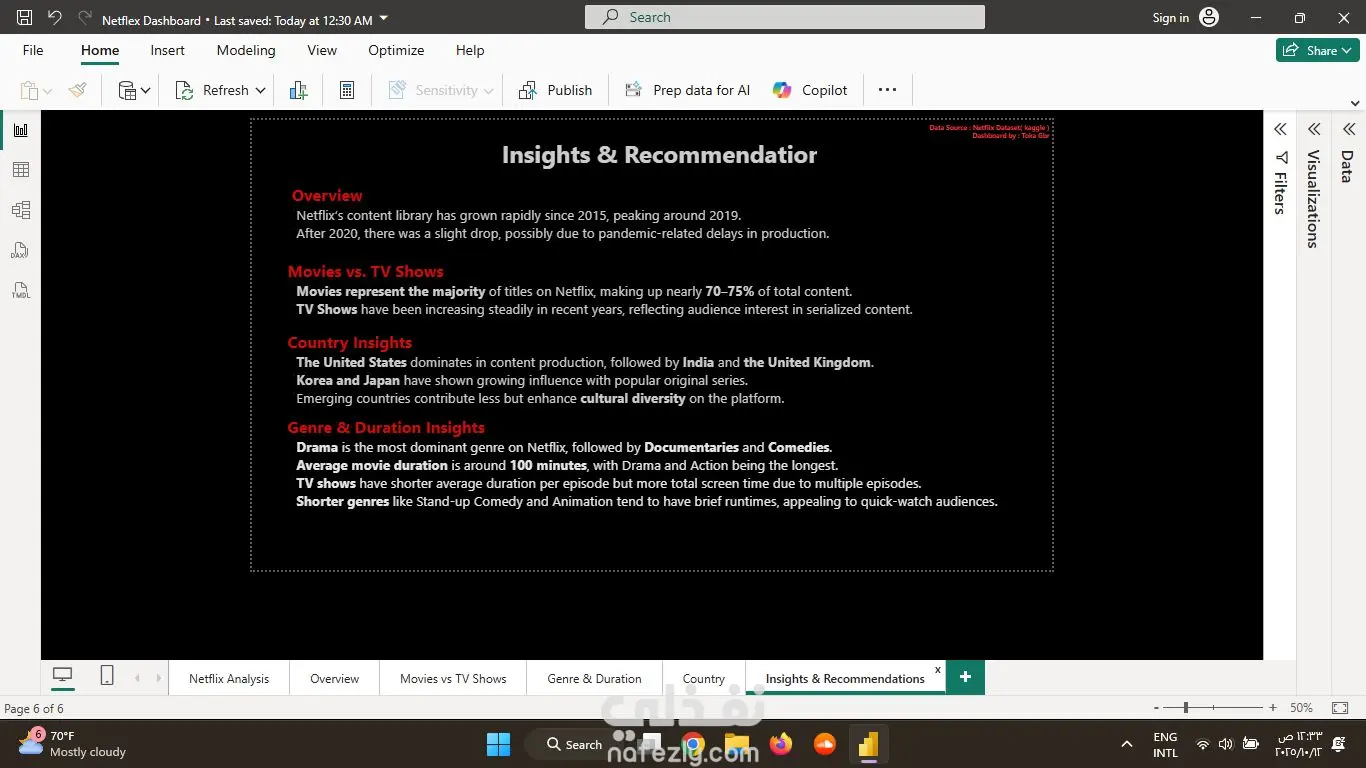
Task: Switch to Table view in the left sidebar
Action: point(20,170)
